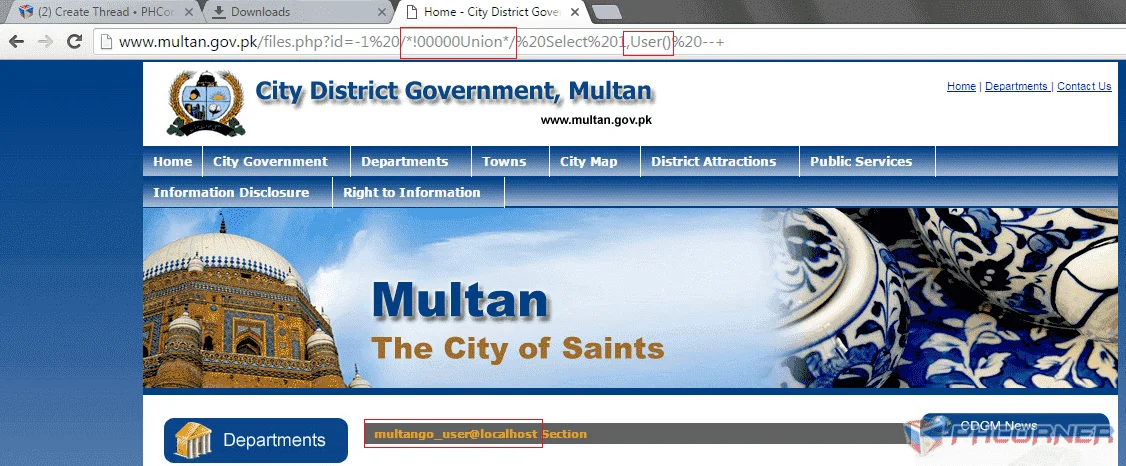Open a new browser tab
Image resolution: width=1126 pixels, height=466 pixels.
point(608,12)
